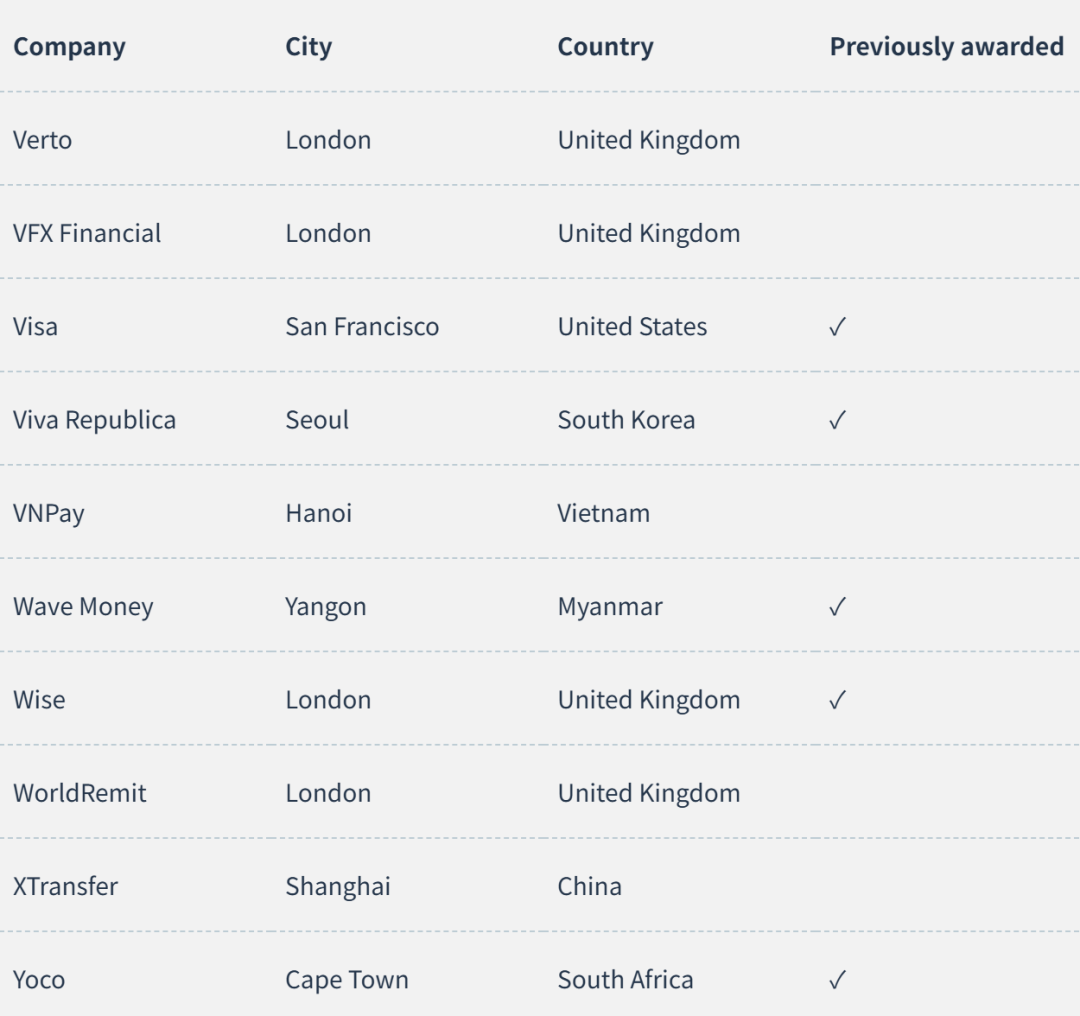Viewport: 1080px width, 1016px height.
Task: Click the Previously awarded column header
Action: (946, 47)
